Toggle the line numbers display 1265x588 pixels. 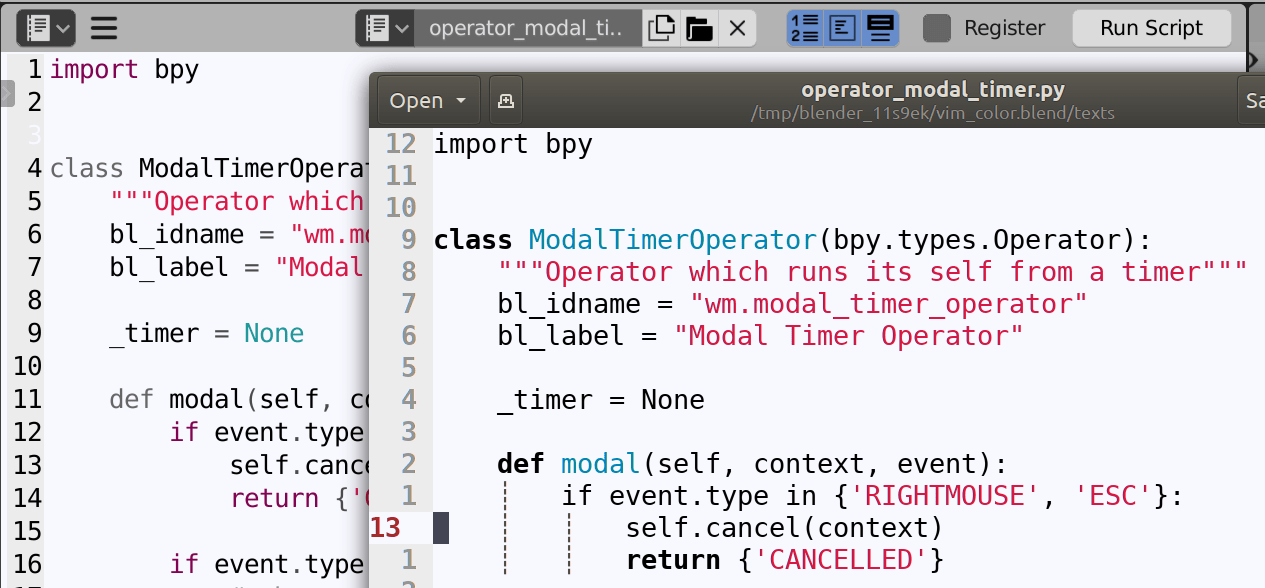(804, 27)
